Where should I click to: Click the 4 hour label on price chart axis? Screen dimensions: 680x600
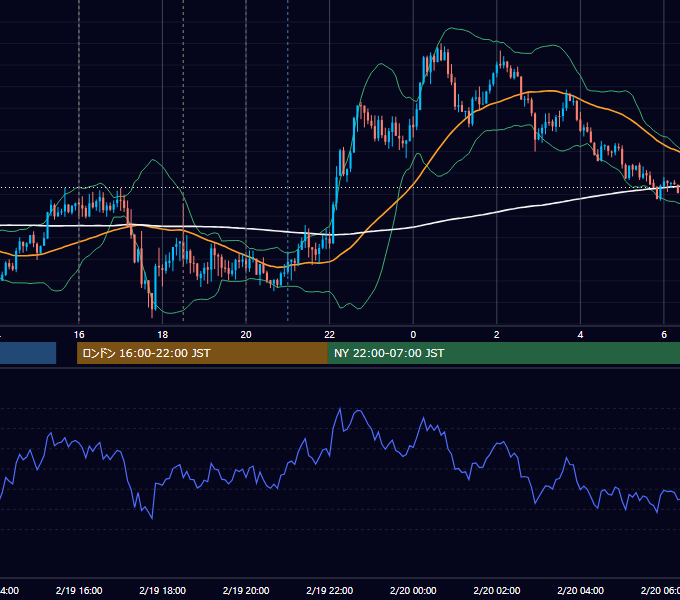pyautogui.click(x=580, y=335)
